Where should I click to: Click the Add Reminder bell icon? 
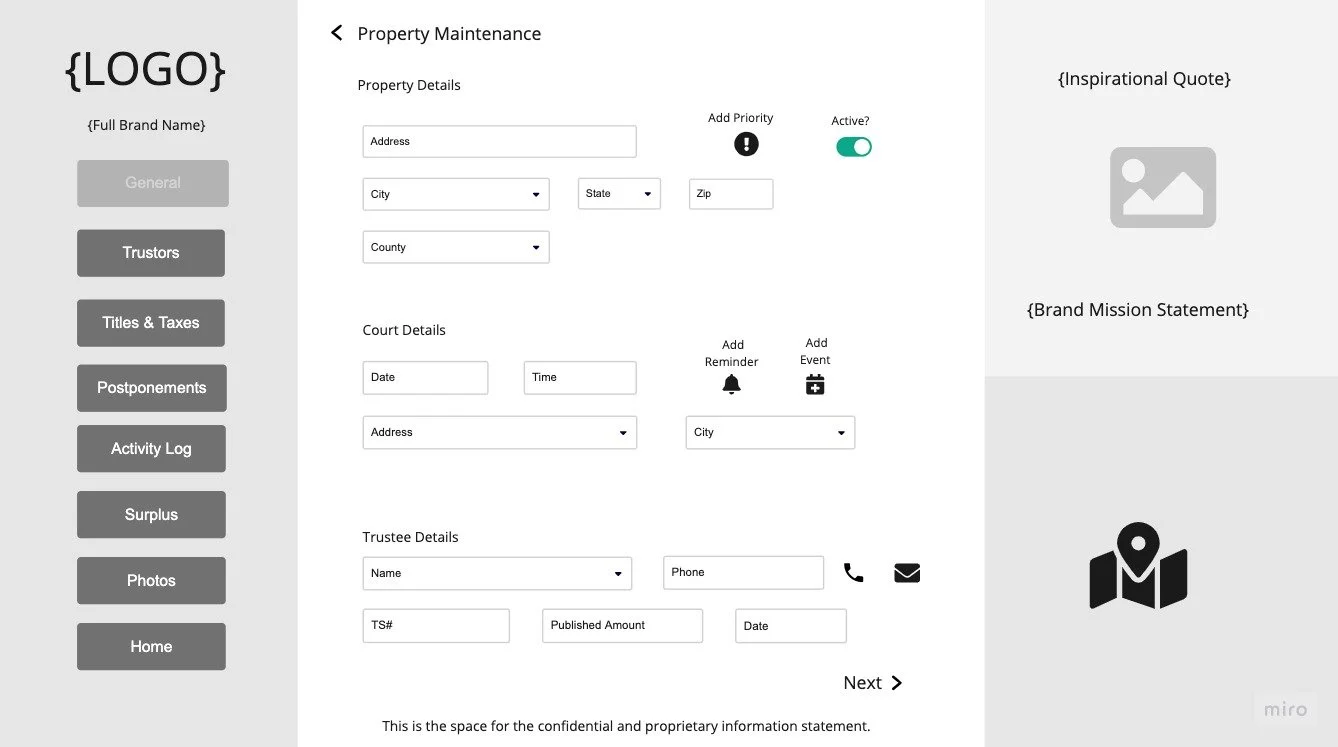[731, 383]
